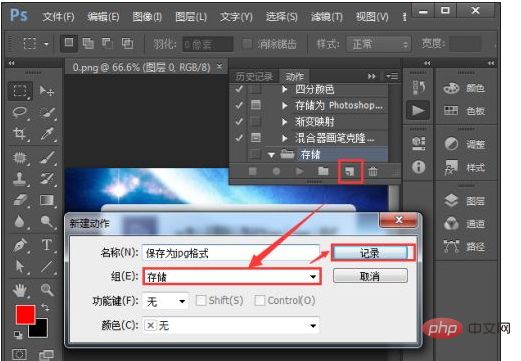Select the Path Selection tool

point(20,267)
